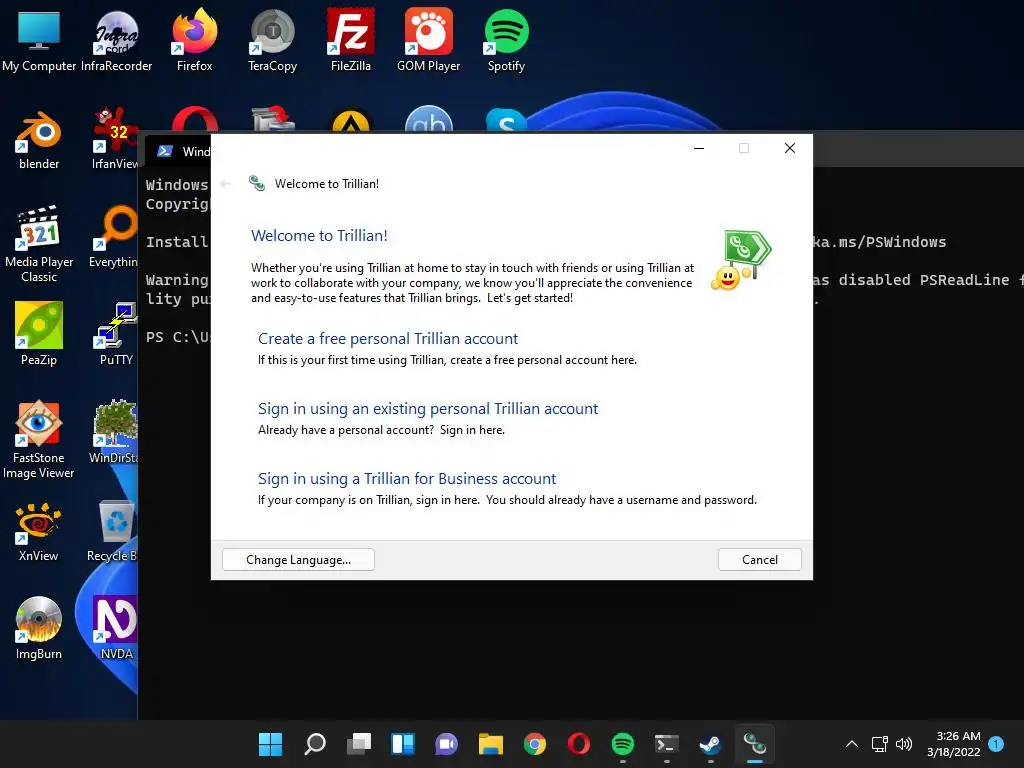Image resolution: width=1024 pixels, height=768 pixels.
Task: Open PeaZip desktop shortcut
Action: (x=39, y=334)
